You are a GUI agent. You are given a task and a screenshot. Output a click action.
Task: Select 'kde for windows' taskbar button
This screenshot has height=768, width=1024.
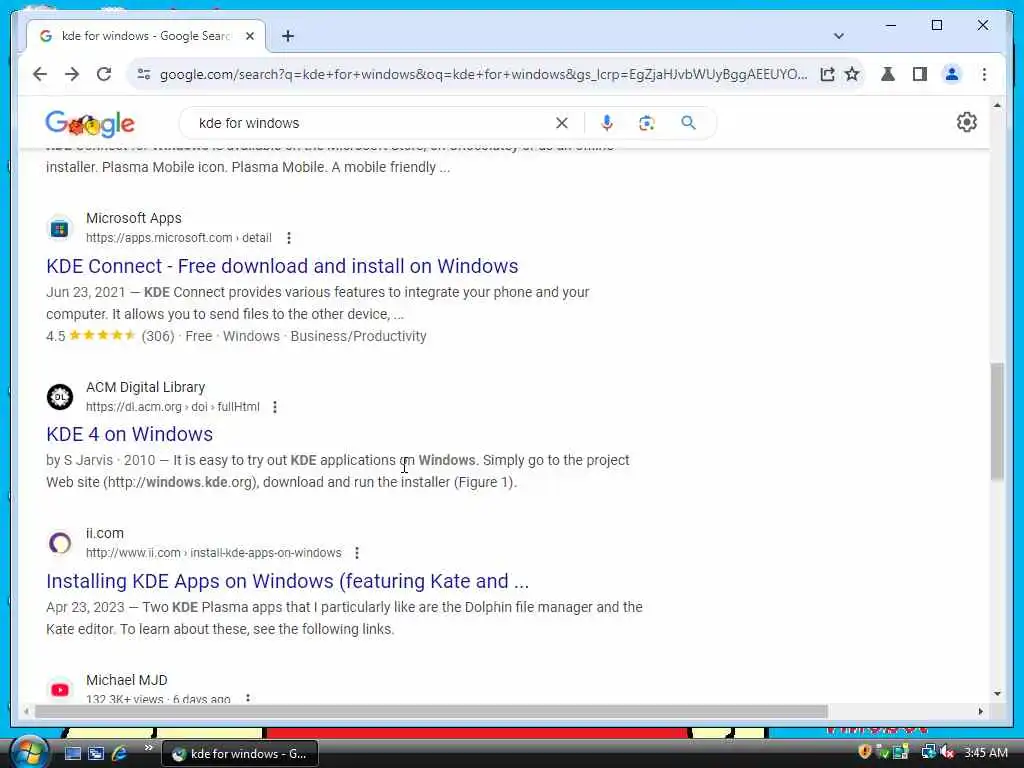[239, 754]
